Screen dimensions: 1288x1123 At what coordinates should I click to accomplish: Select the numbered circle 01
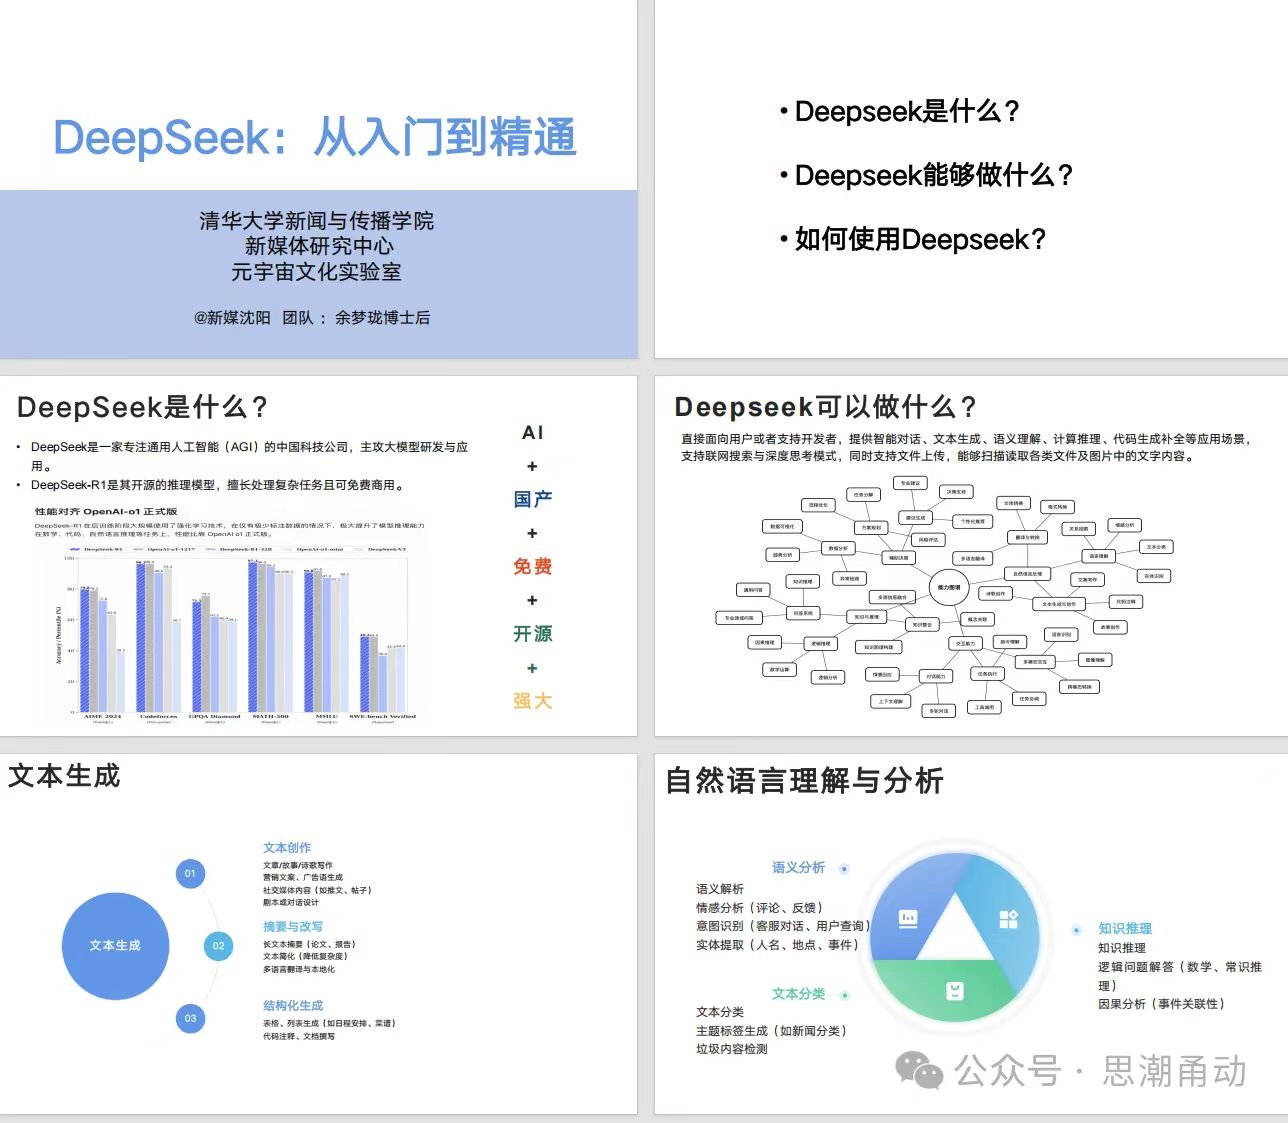click(x=190, y=873)
